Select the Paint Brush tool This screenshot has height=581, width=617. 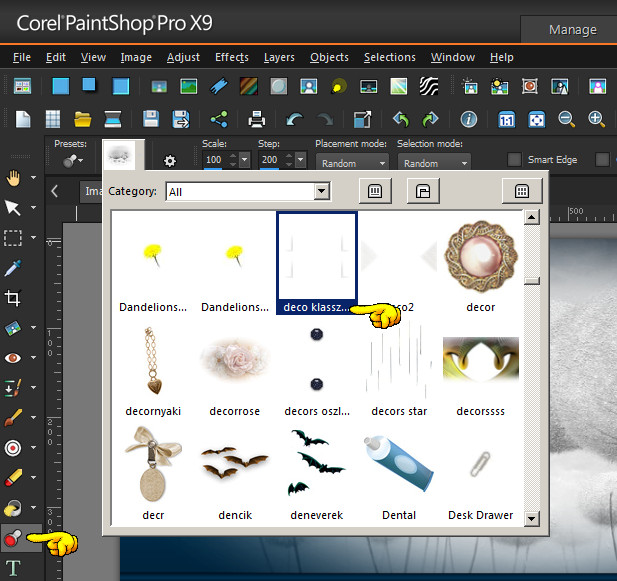pos(13,418)
